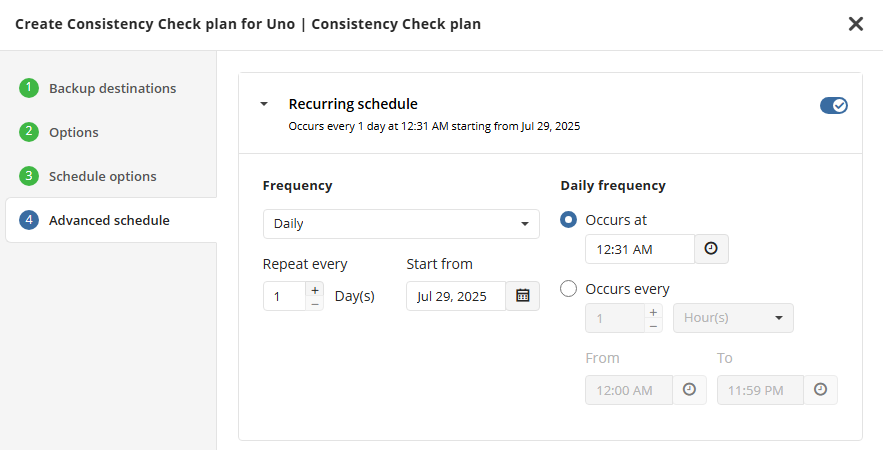Select the Occurs at radio button

click(x=568, y=220)
